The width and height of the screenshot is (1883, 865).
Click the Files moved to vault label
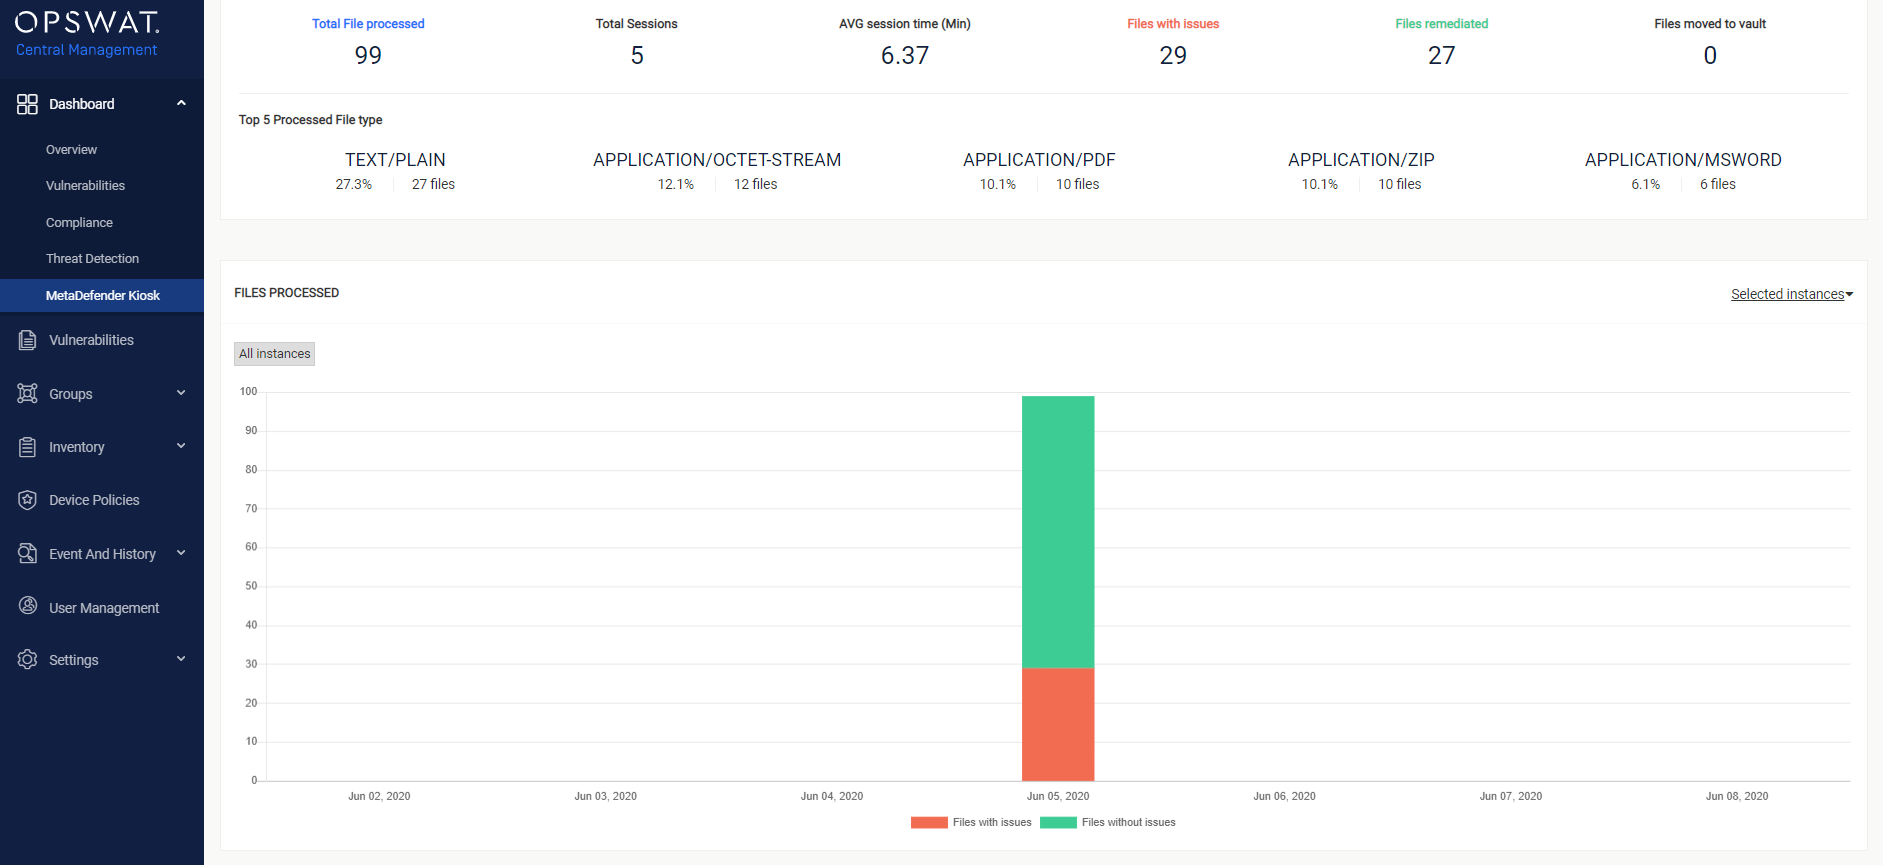(1710, 24)
